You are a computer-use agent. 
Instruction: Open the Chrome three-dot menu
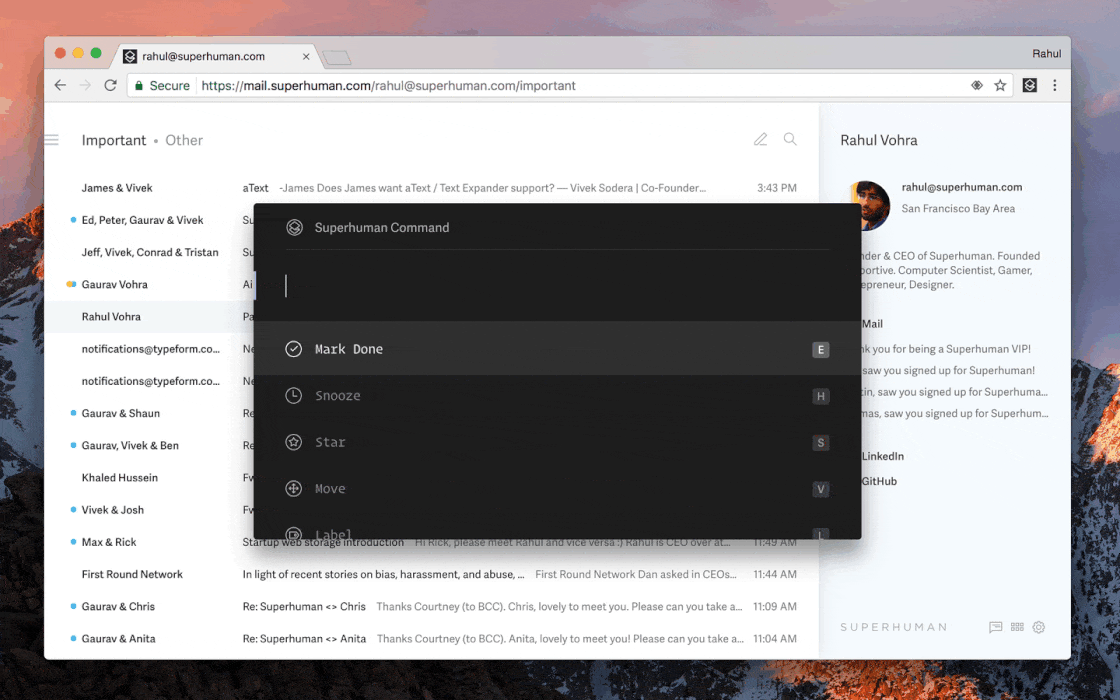[1055, 86]
